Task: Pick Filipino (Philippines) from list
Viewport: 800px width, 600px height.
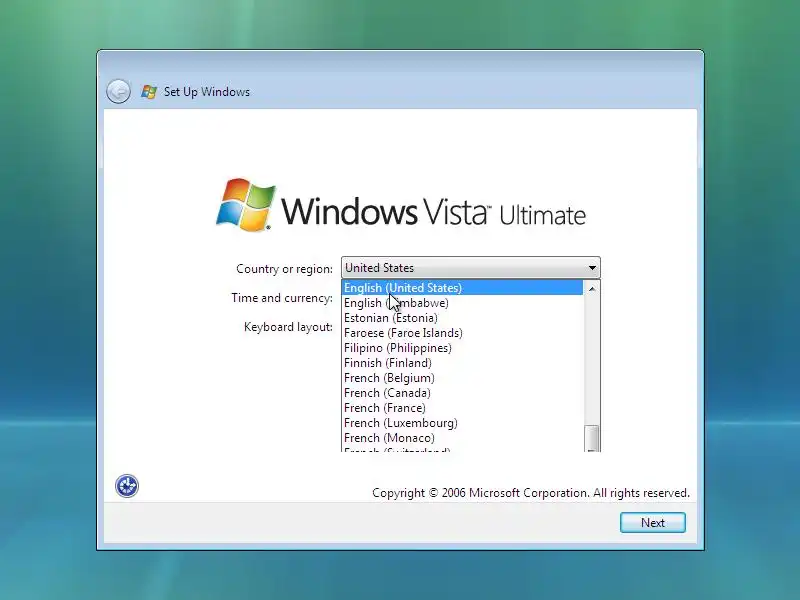Action: [462, 348]
